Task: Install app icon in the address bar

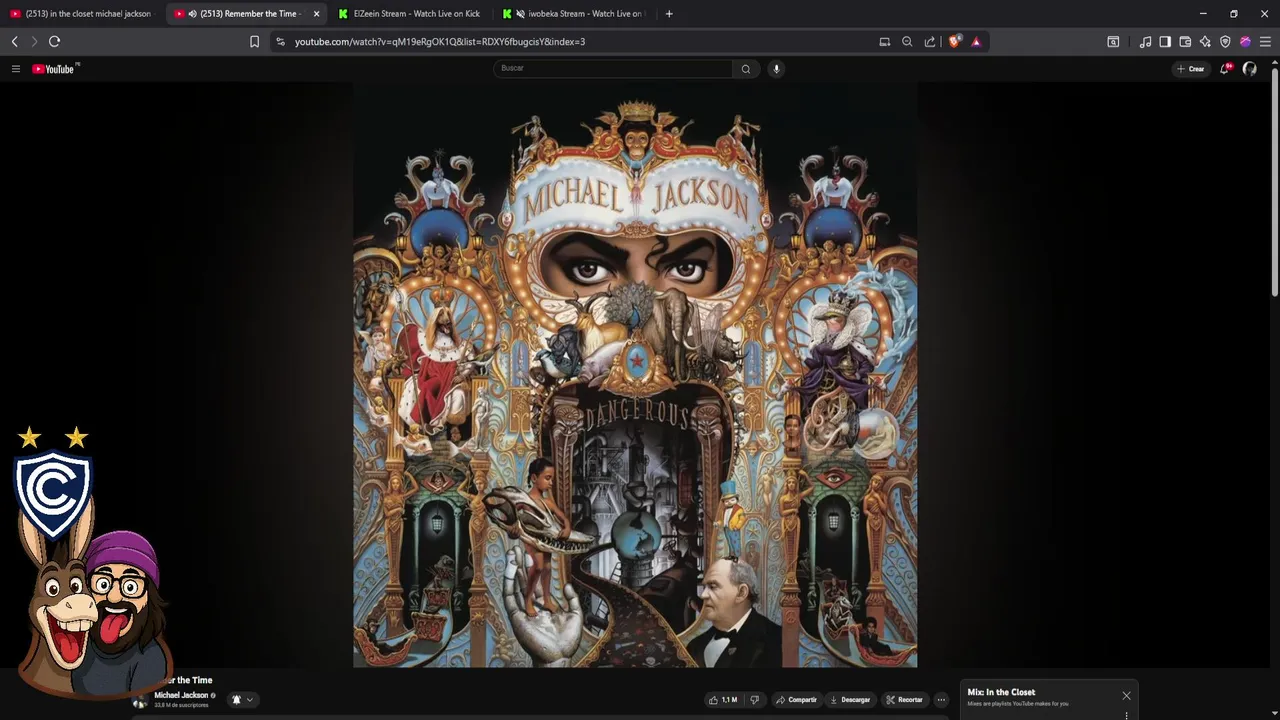Action: coord(884,41)
